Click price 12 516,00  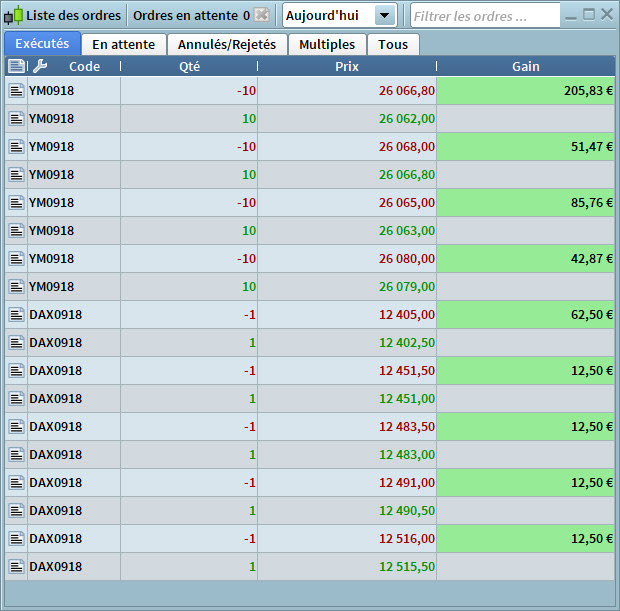[407, 539]
